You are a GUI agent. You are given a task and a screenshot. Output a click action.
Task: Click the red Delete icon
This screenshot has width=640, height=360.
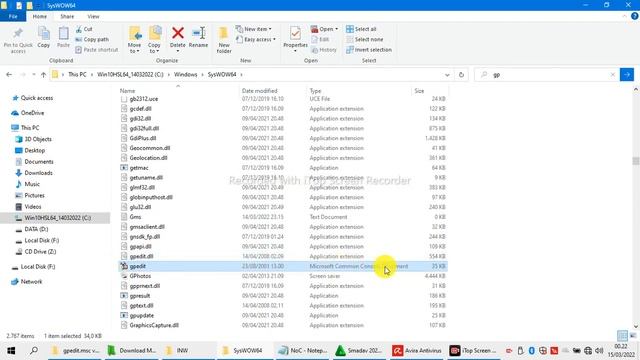[178, 33]
